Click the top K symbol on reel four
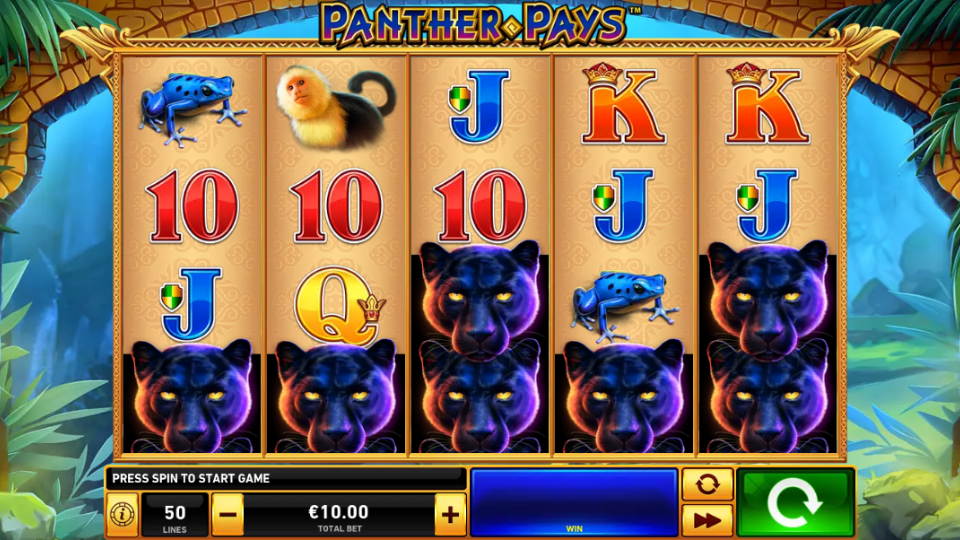The image size is (960, 540). pyautogui.click(x=623, y=103)
